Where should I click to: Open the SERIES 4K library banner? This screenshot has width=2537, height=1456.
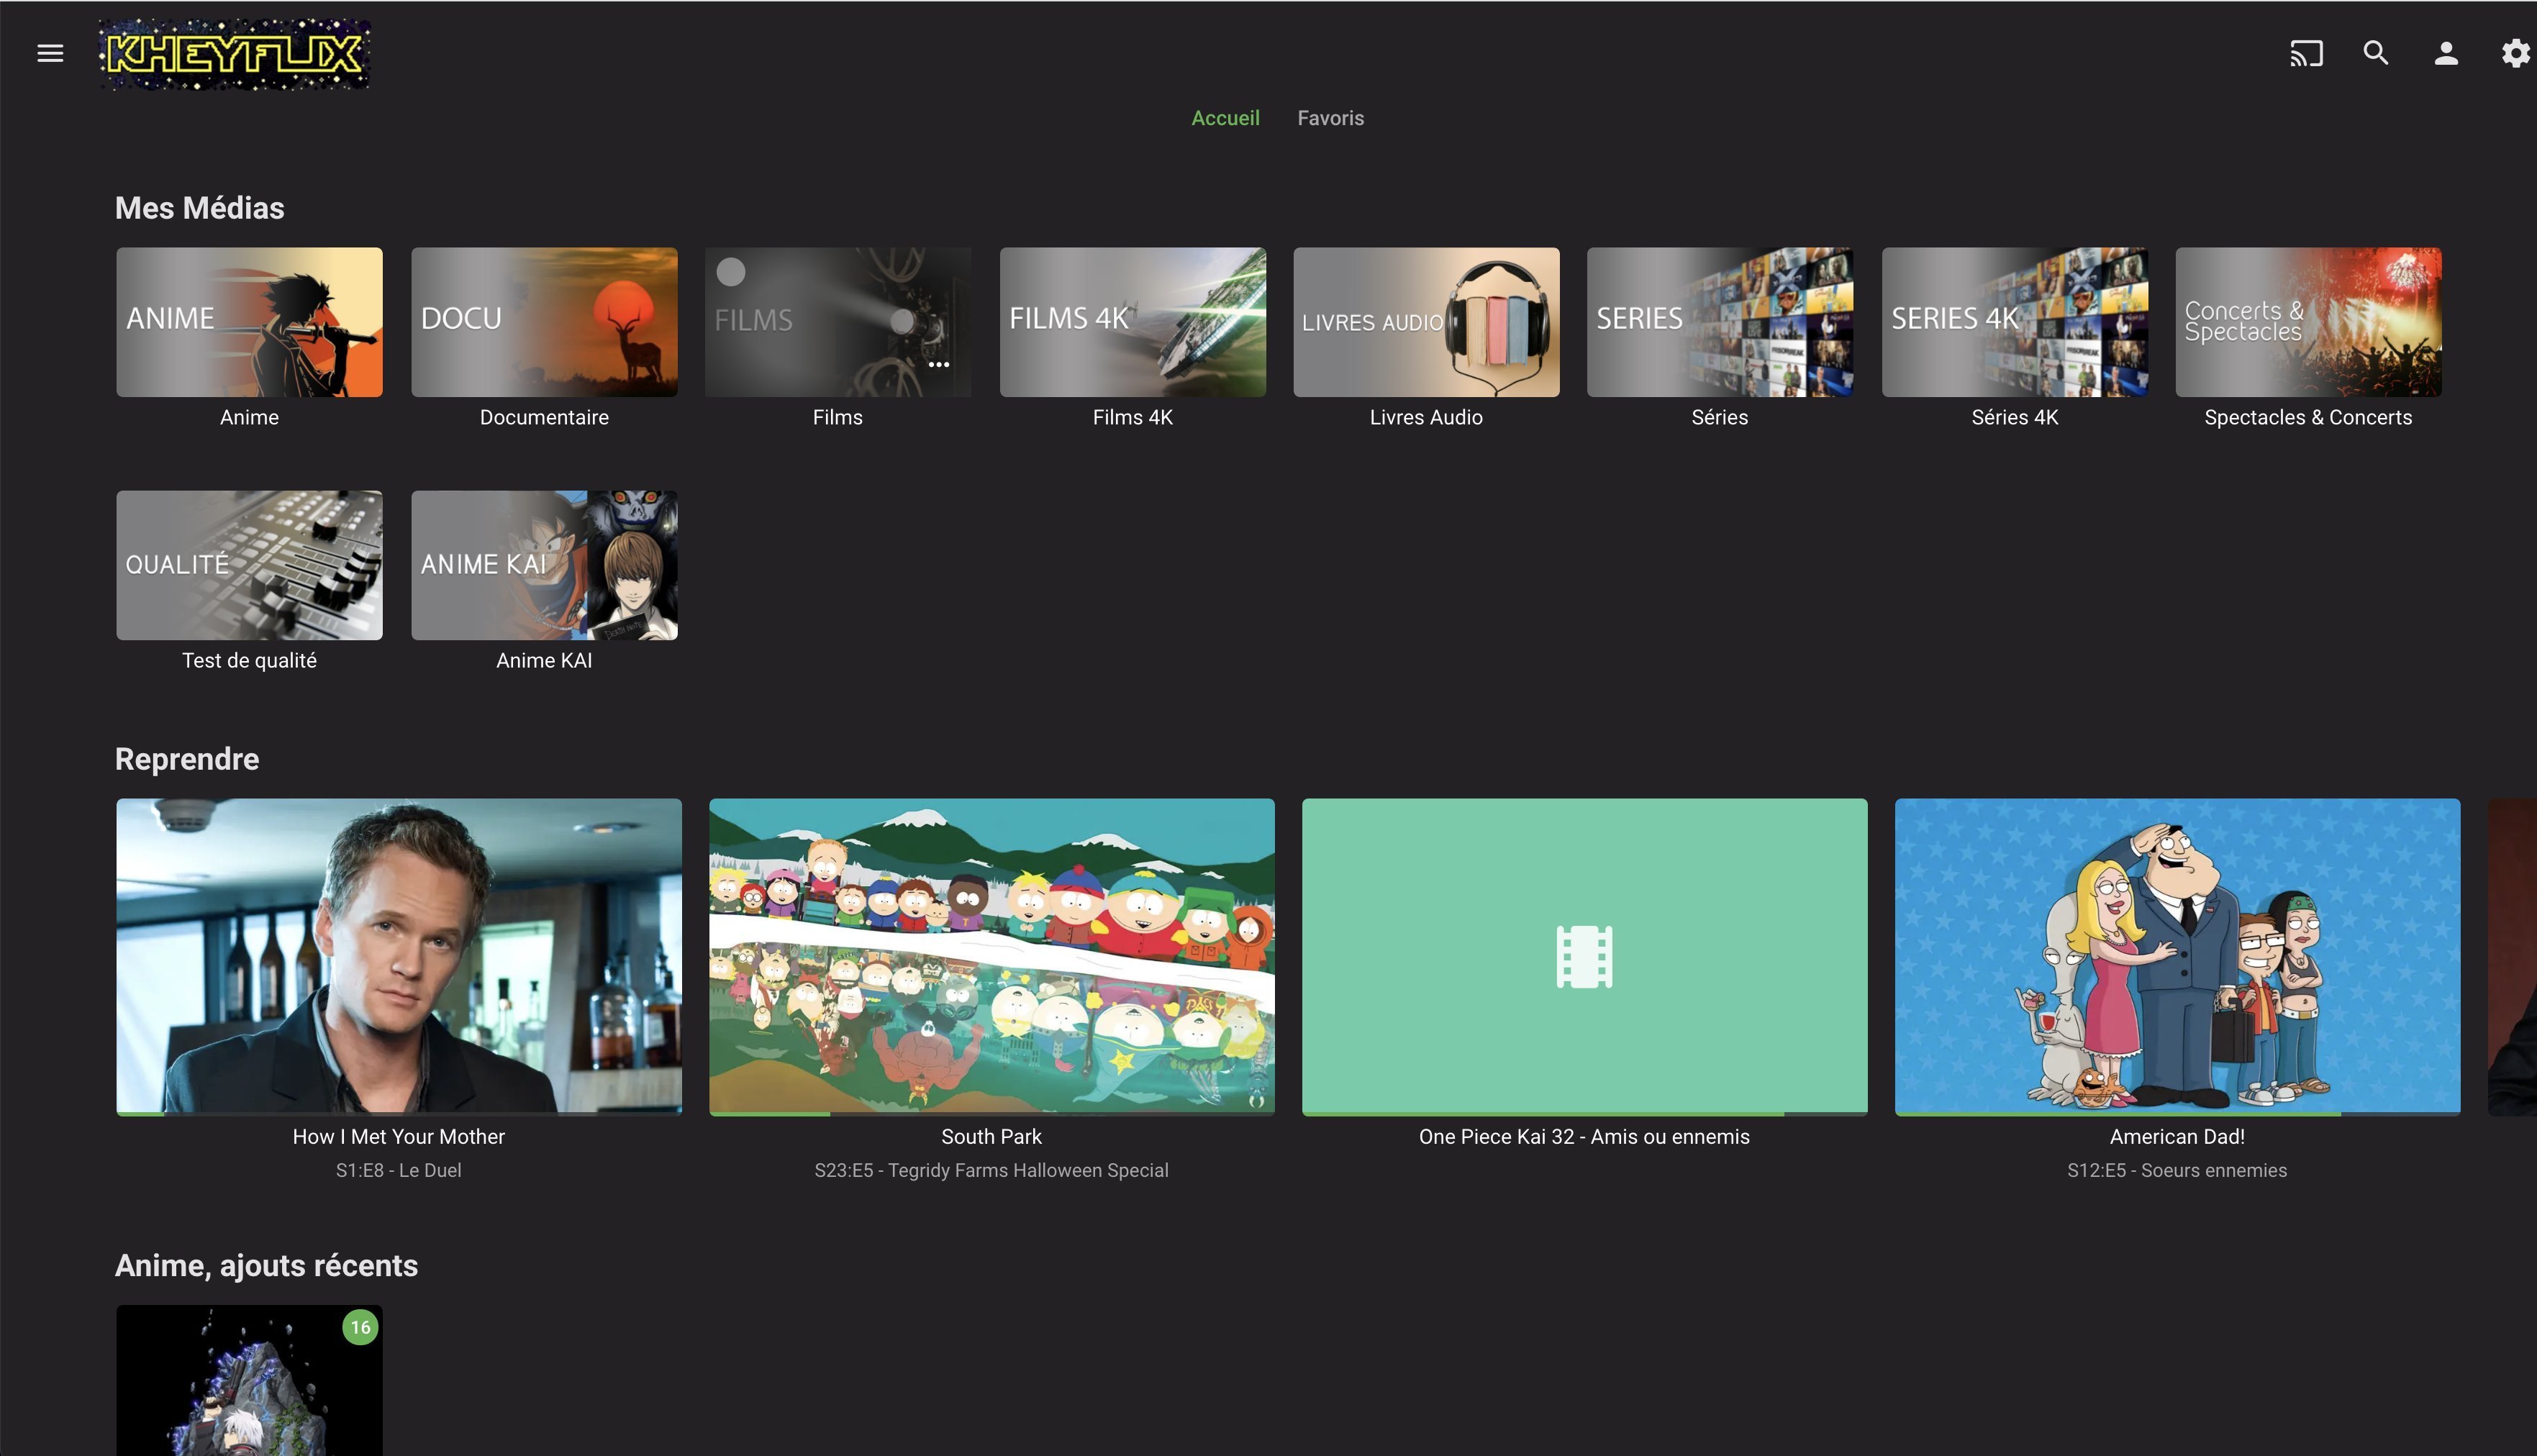(x=2014, y=322)
